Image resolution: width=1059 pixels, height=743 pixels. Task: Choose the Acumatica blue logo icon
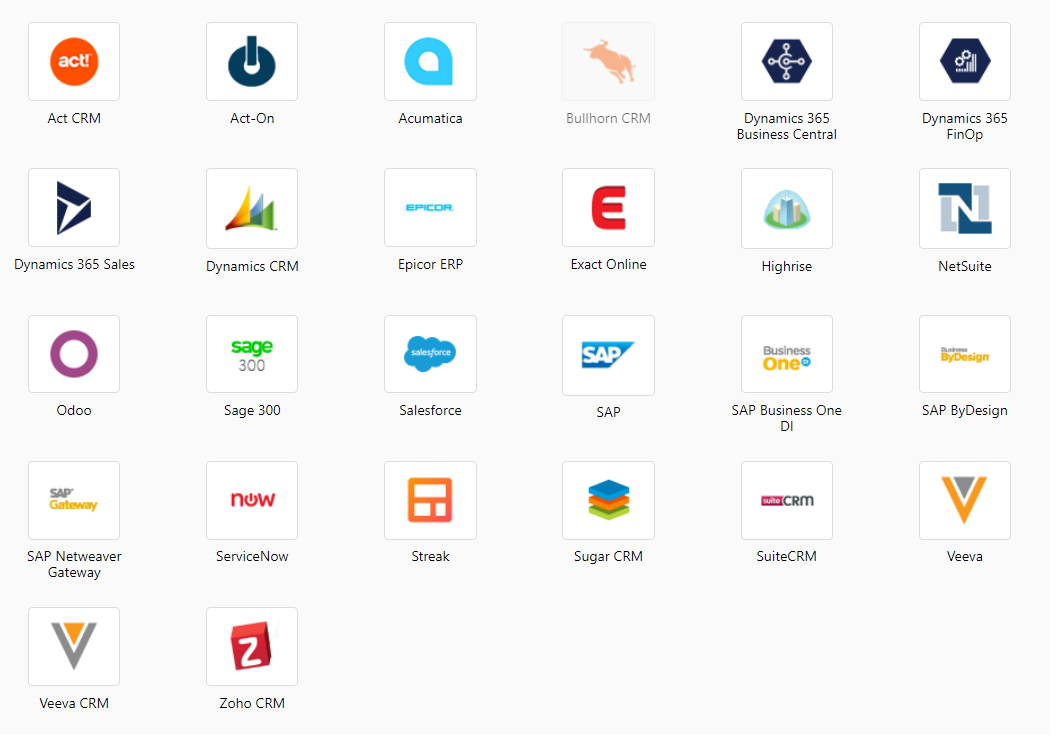click(430, 61)
